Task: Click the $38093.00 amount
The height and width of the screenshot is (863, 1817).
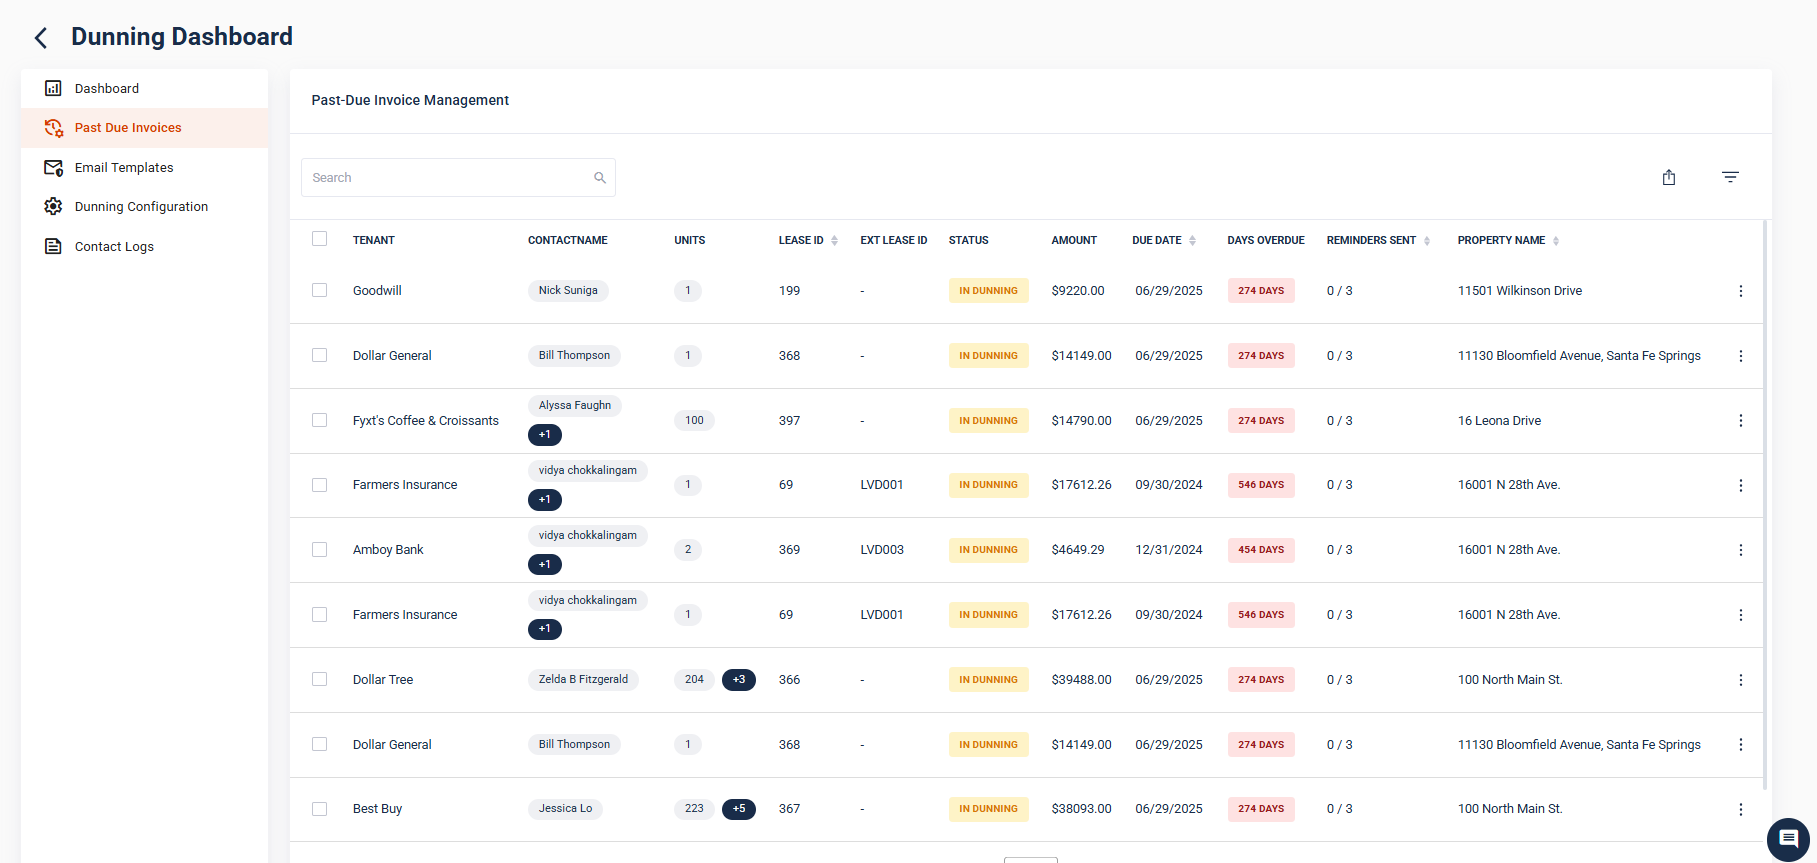Action: (x=1081, y=809)
